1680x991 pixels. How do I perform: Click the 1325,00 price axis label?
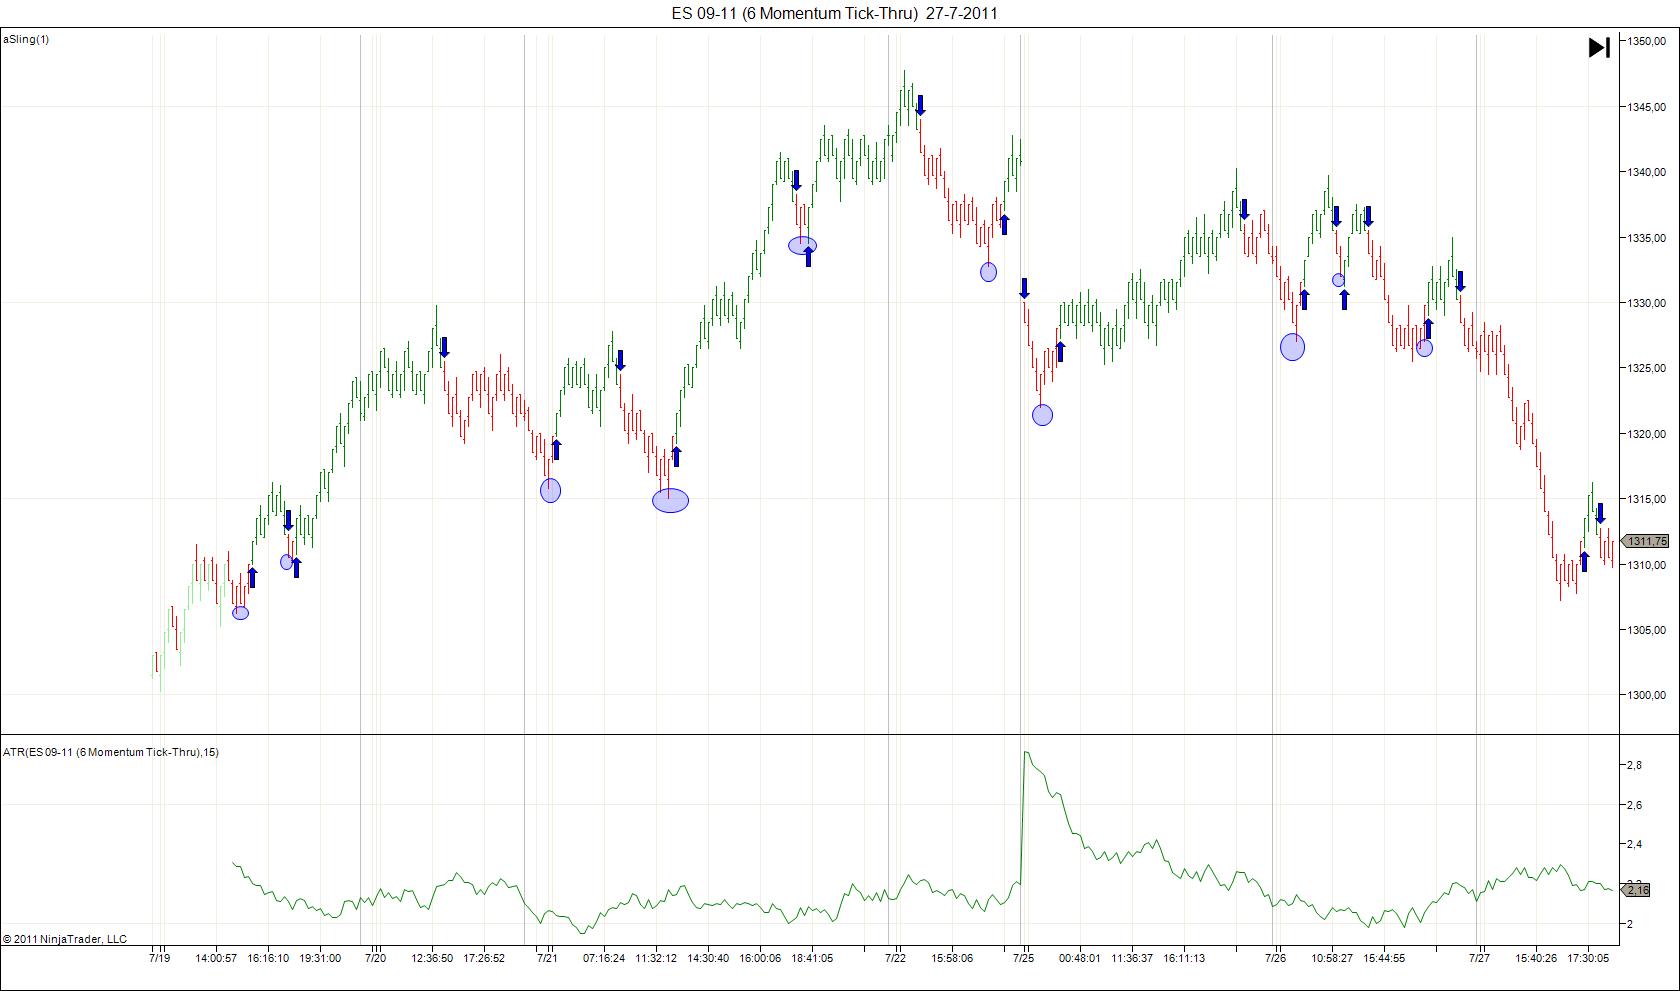pyautogui.click(x=1646, y=368)
